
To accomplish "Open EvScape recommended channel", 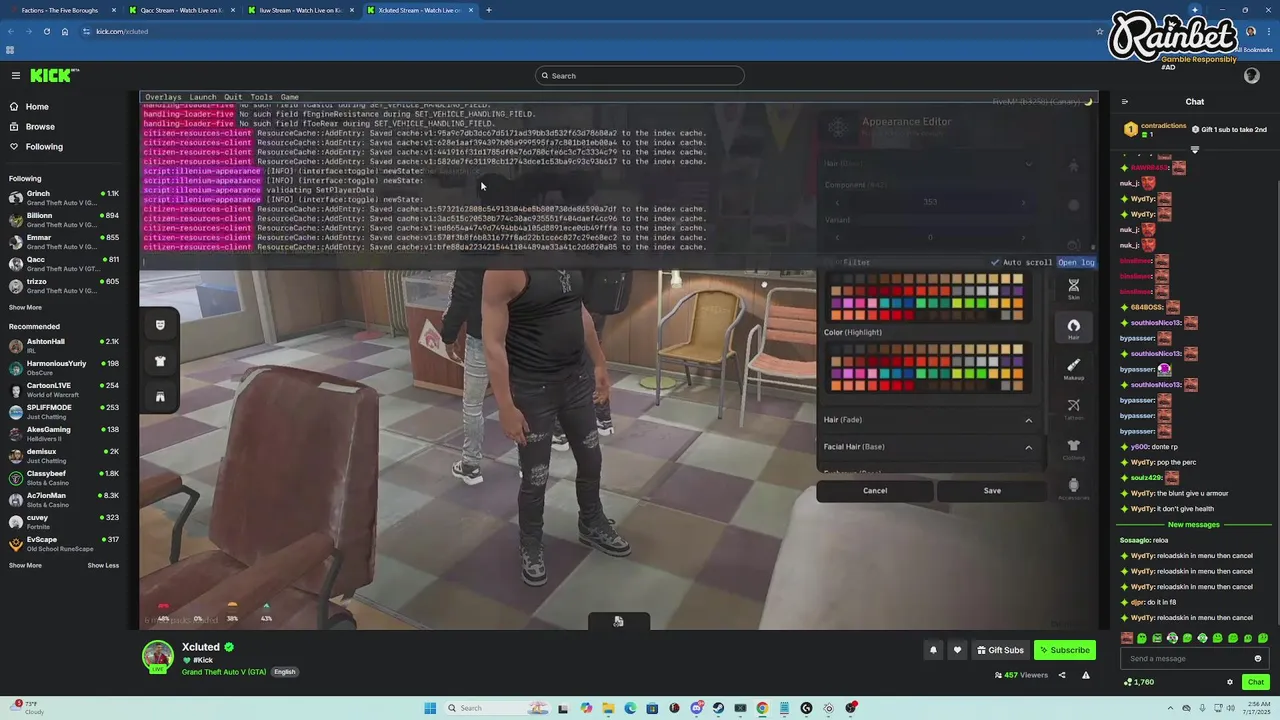I will (x=62, y=543).
